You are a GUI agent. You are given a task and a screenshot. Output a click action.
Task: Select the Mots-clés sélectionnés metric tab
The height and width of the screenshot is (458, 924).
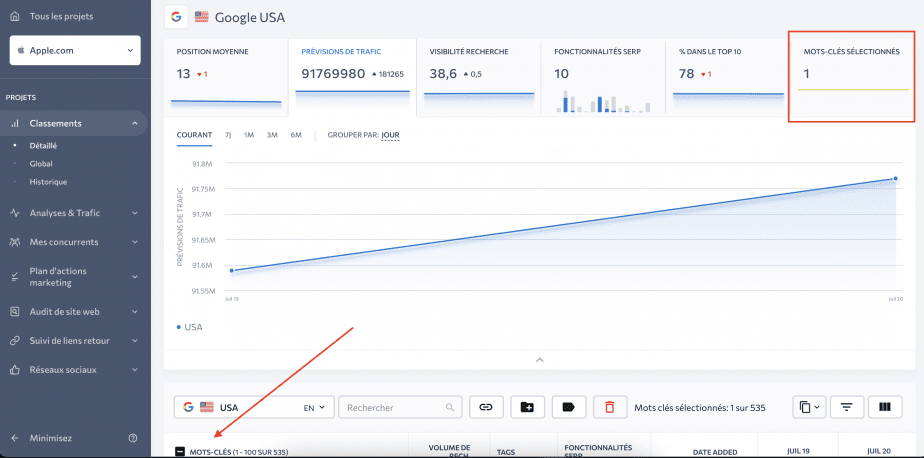(x=852, y=75)
